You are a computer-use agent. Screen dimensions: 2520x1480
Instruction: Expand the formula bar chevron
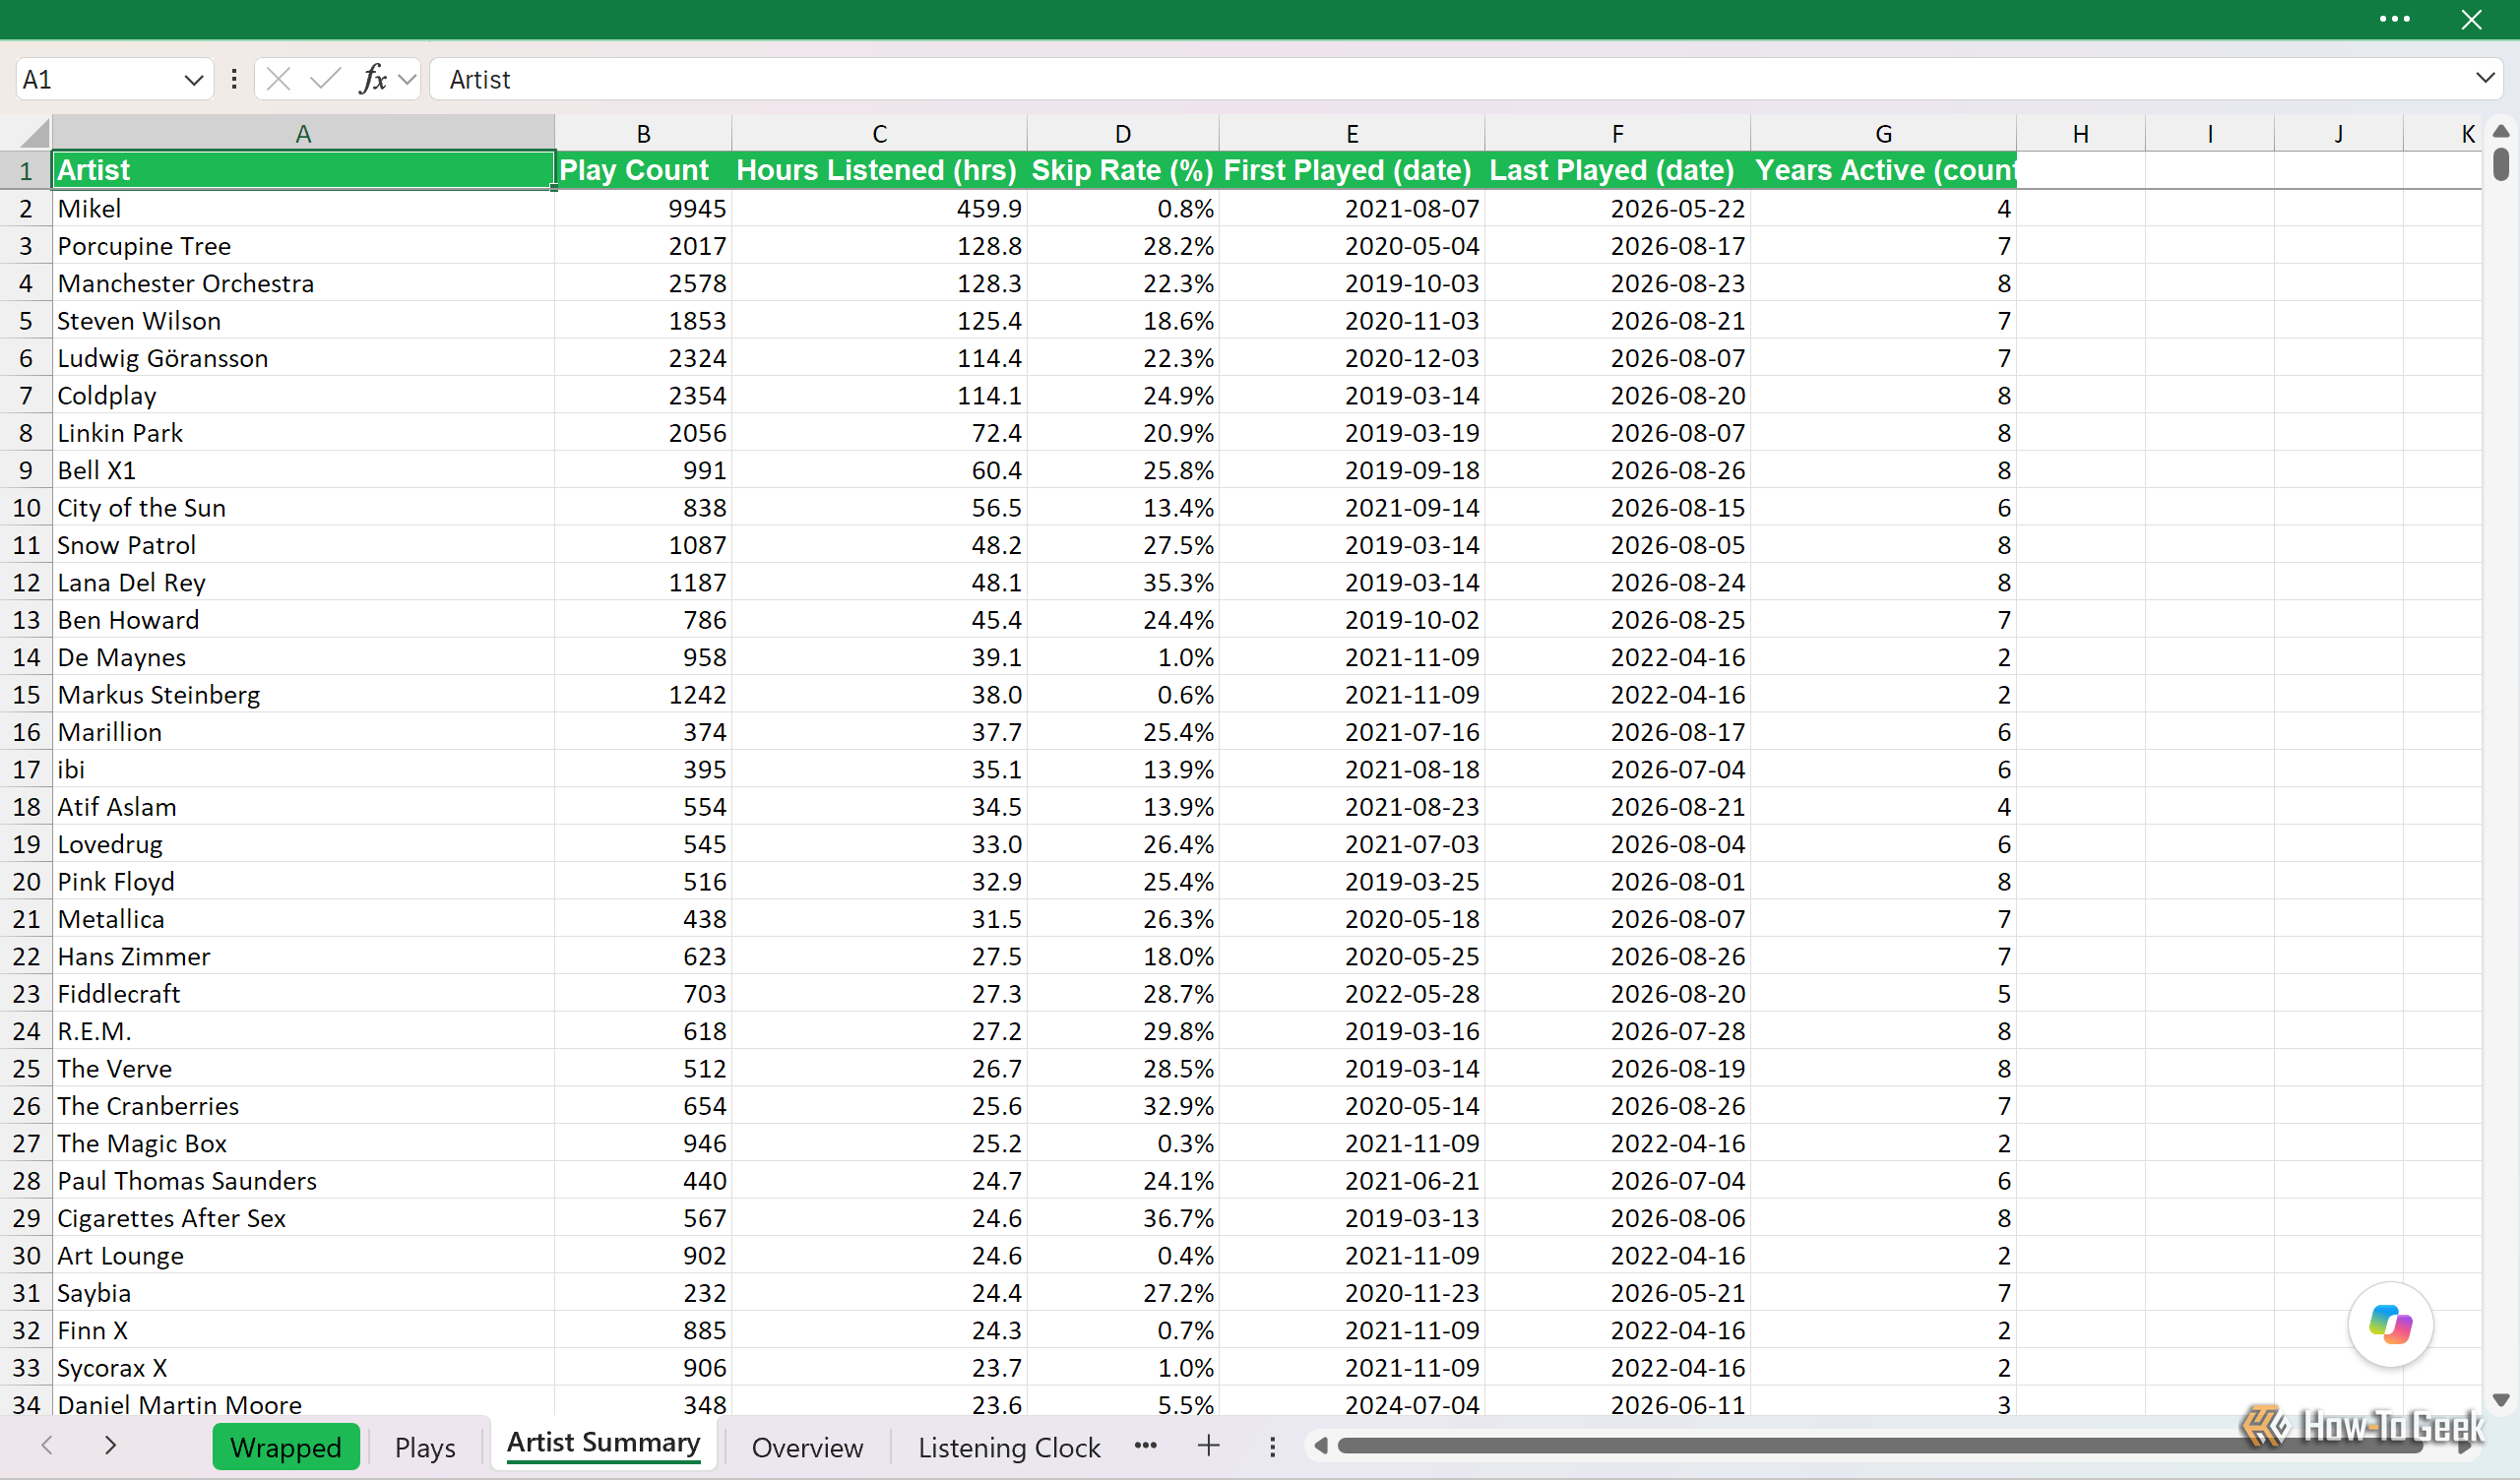[2485, 78]
